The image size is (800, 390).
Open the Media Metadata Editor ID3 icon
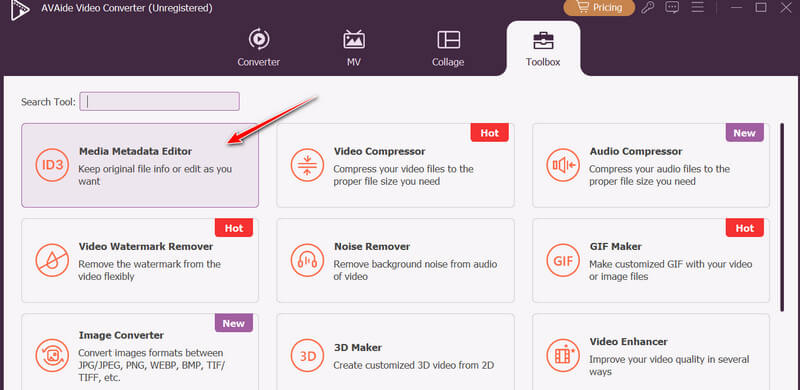(52, 165)
